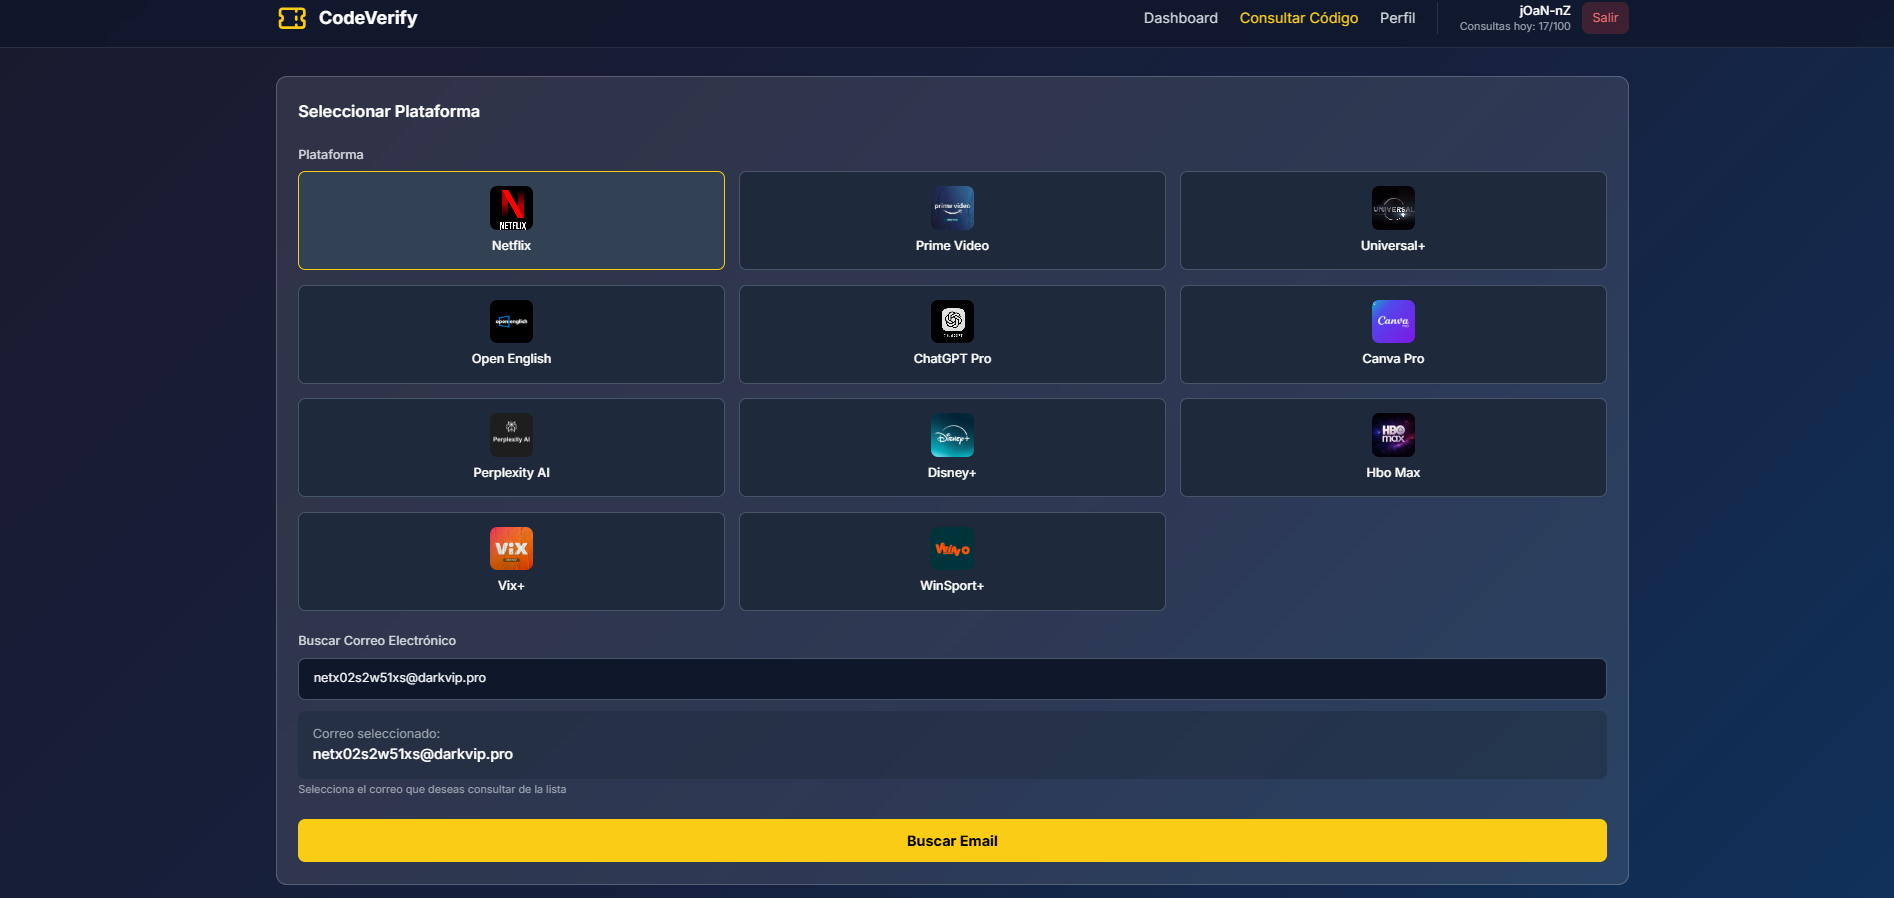Viewport: 1894px width, 898px height.
Task: Click the Disney+ platform label
Action: click(952, 473)
